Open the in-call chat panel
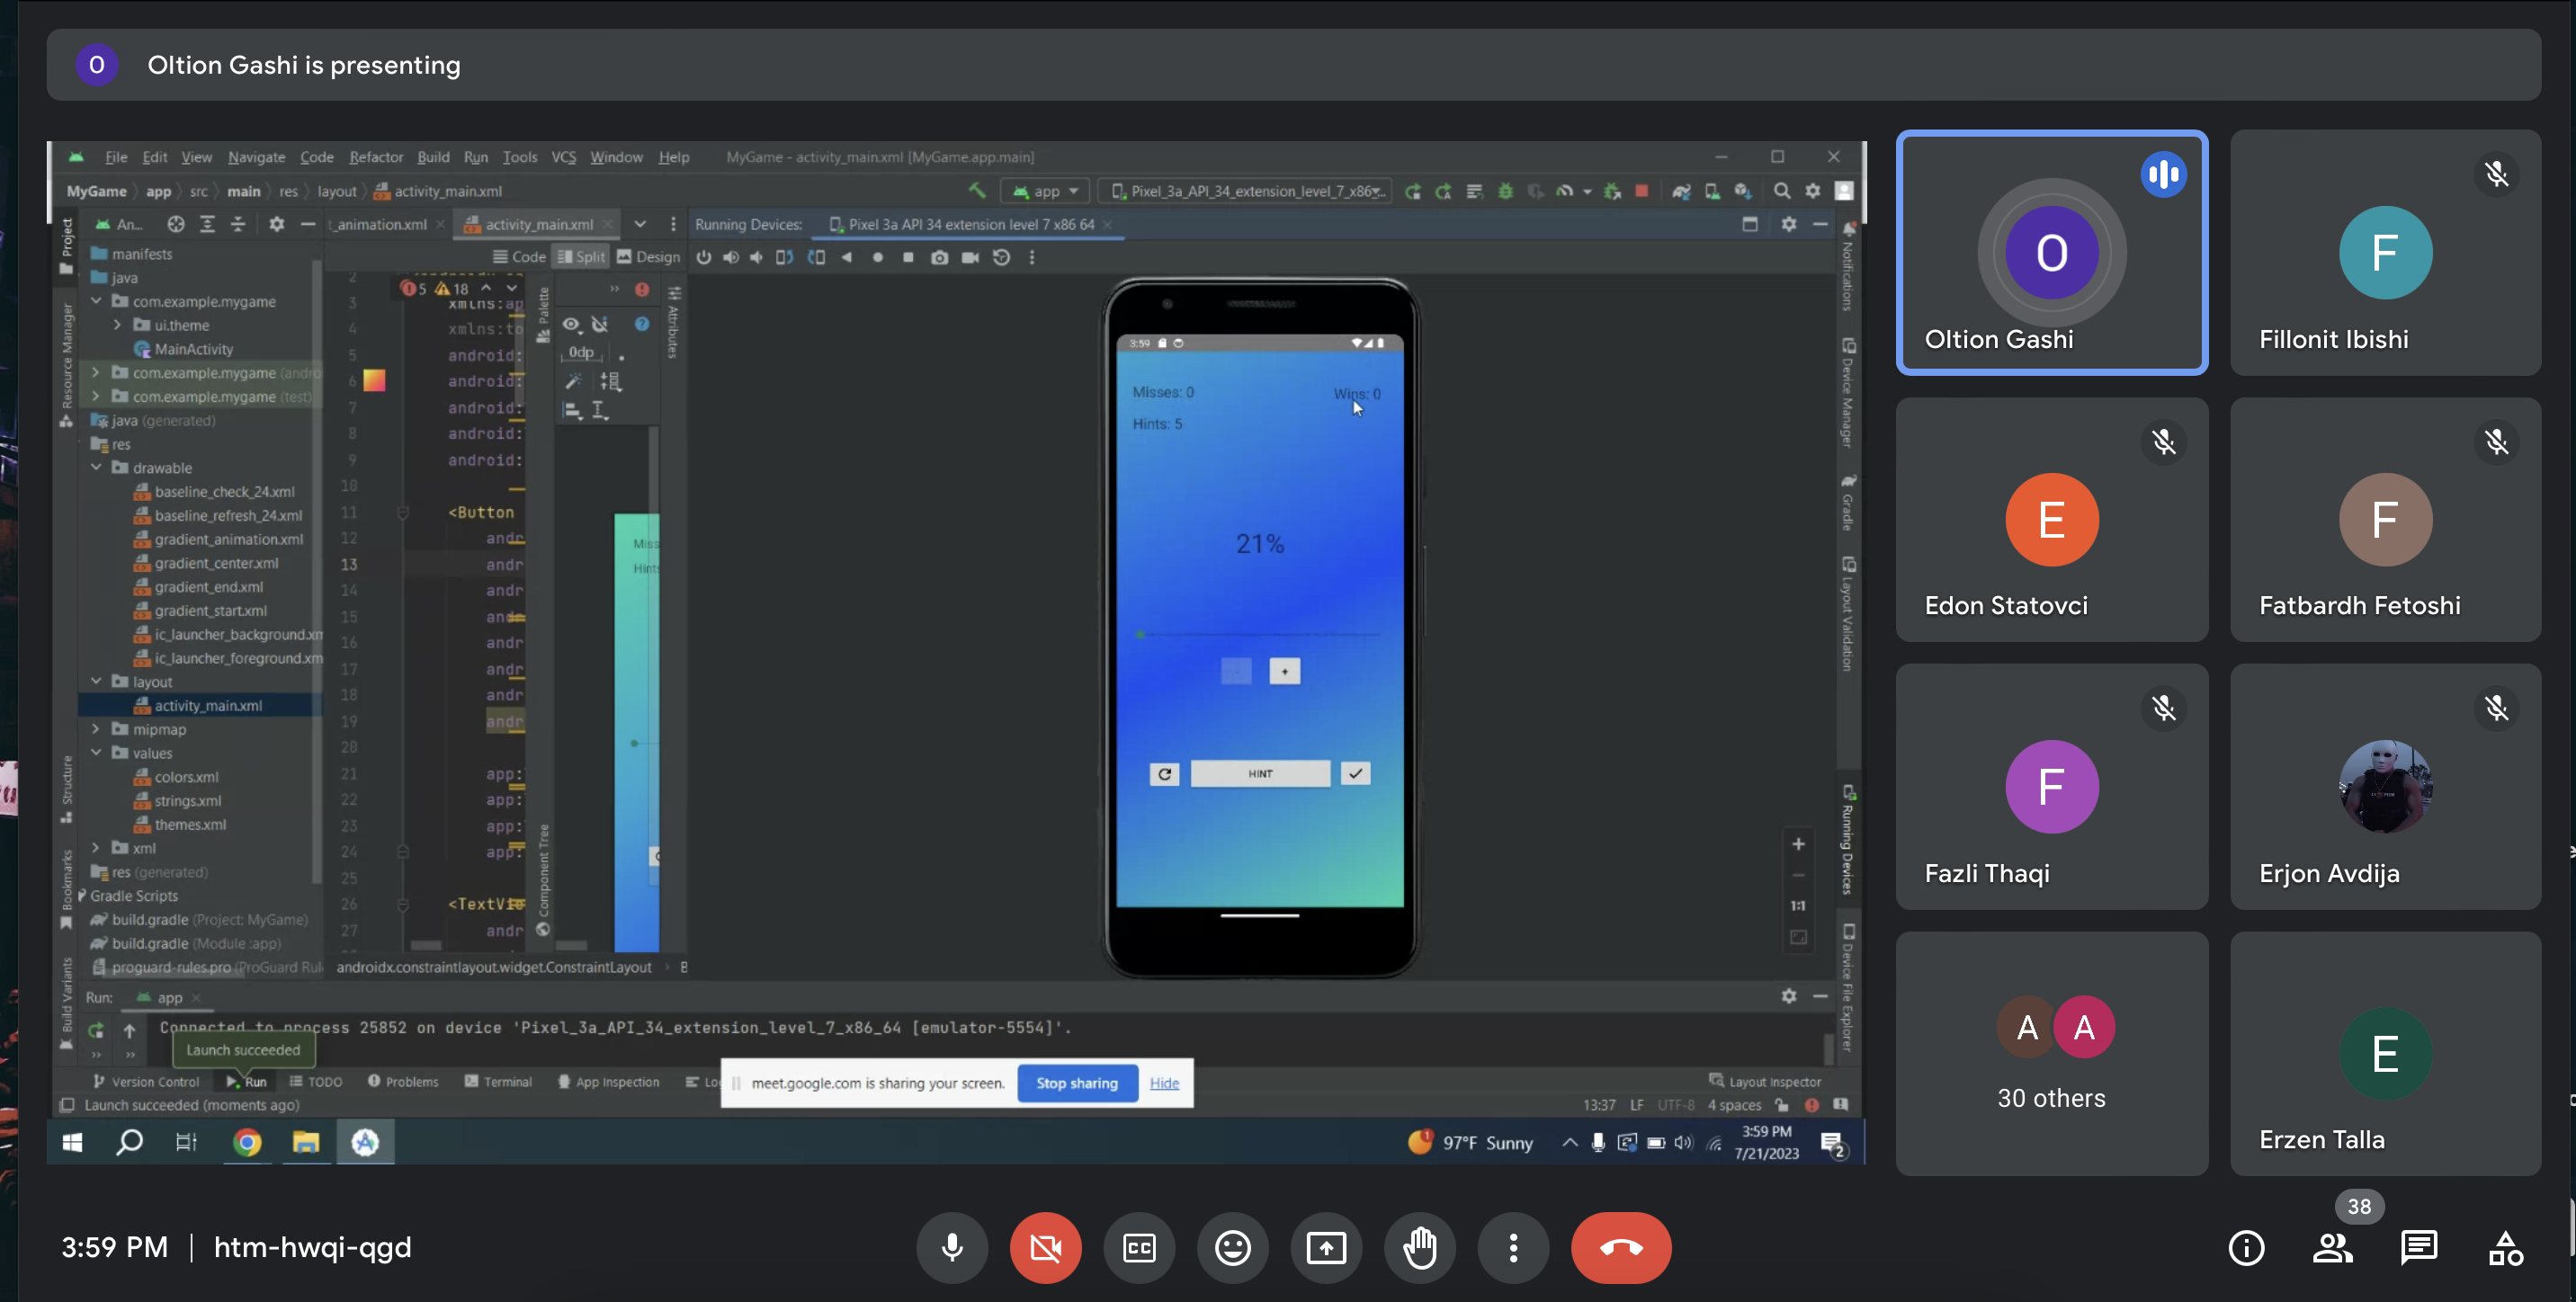This screenshot has height=1302, width=2576. (2418, 1248)
